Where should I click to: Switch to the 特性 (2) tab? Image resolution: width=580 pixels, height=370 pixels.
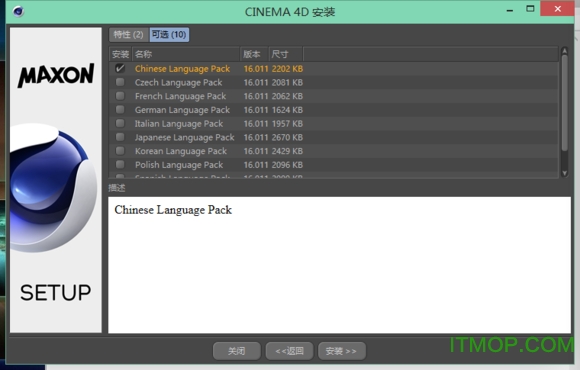pyautogui.click(x=128, y=35)
